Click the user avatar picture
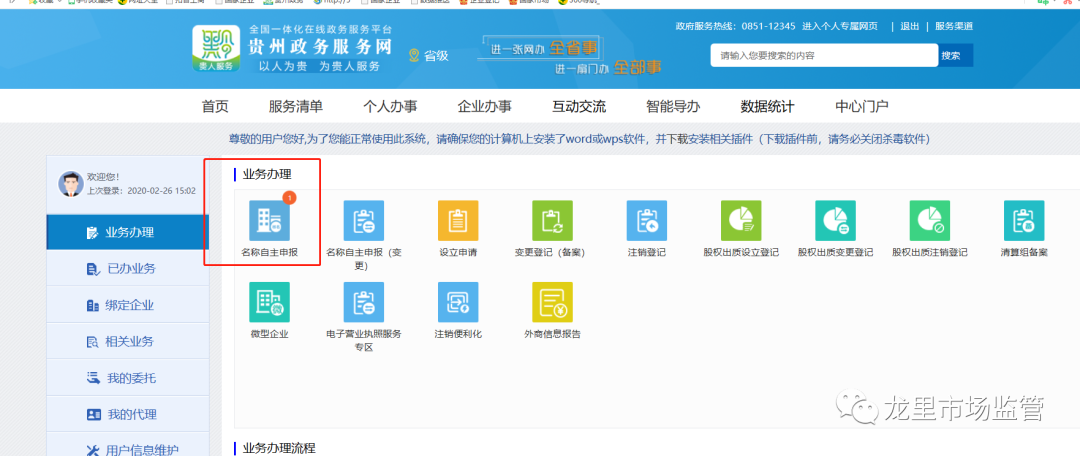 [70, 184]
